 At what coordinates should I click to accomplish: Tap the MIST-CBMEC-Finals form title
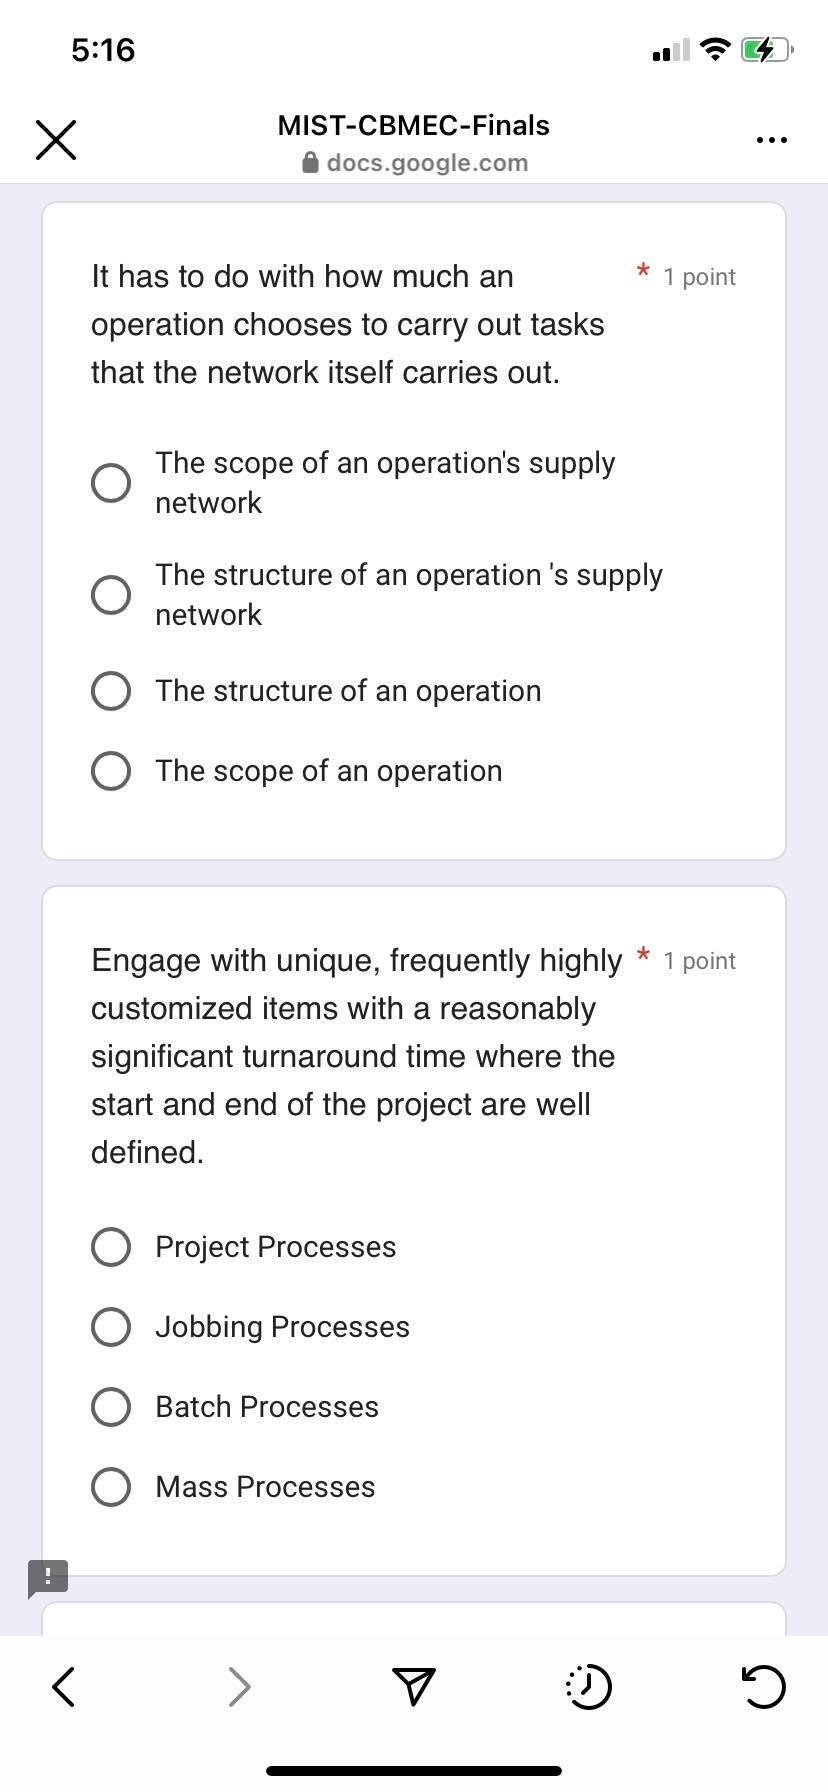click(412, 125)
